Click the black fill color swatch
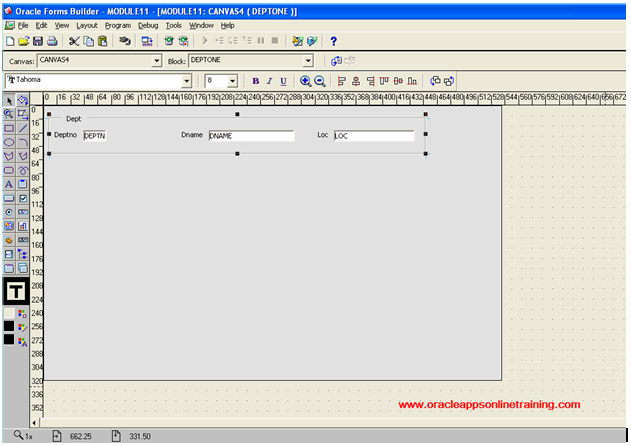Viewport: 631px width, 446px height. (9, 326)
